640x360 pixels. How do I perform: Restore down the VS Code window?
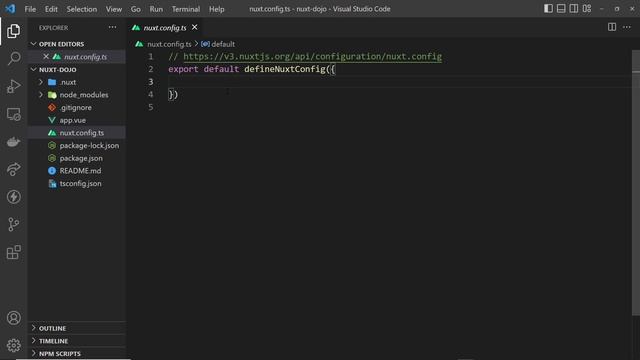point(617,9)
